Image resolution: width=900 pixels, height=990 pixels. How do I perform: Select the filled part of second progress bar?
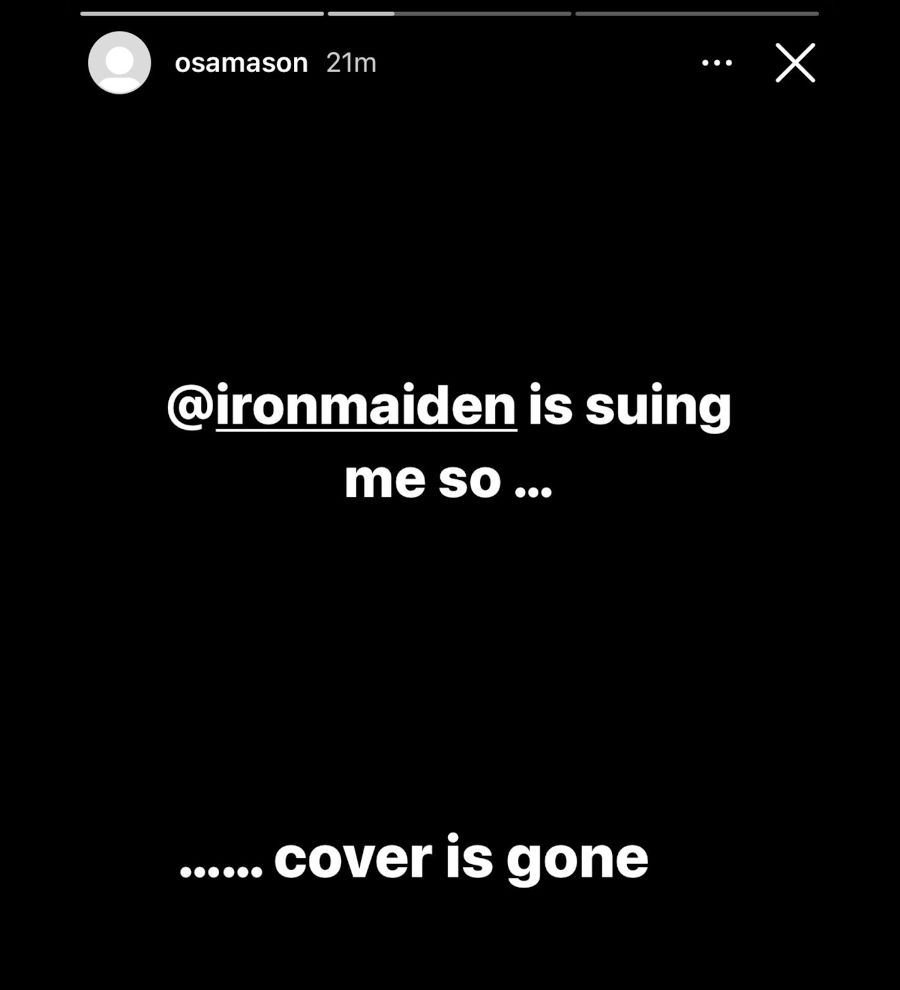(361, 13)
